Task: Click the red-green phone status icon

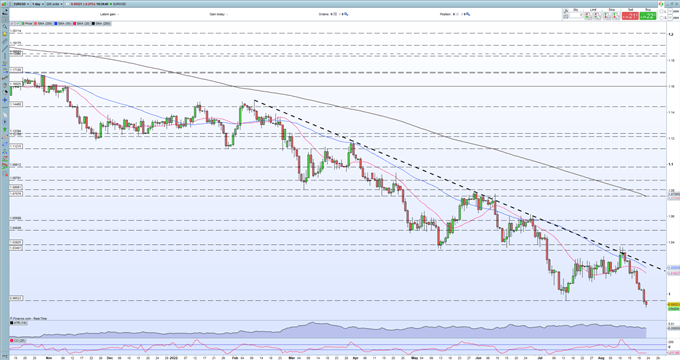Action: click(661, 4)
